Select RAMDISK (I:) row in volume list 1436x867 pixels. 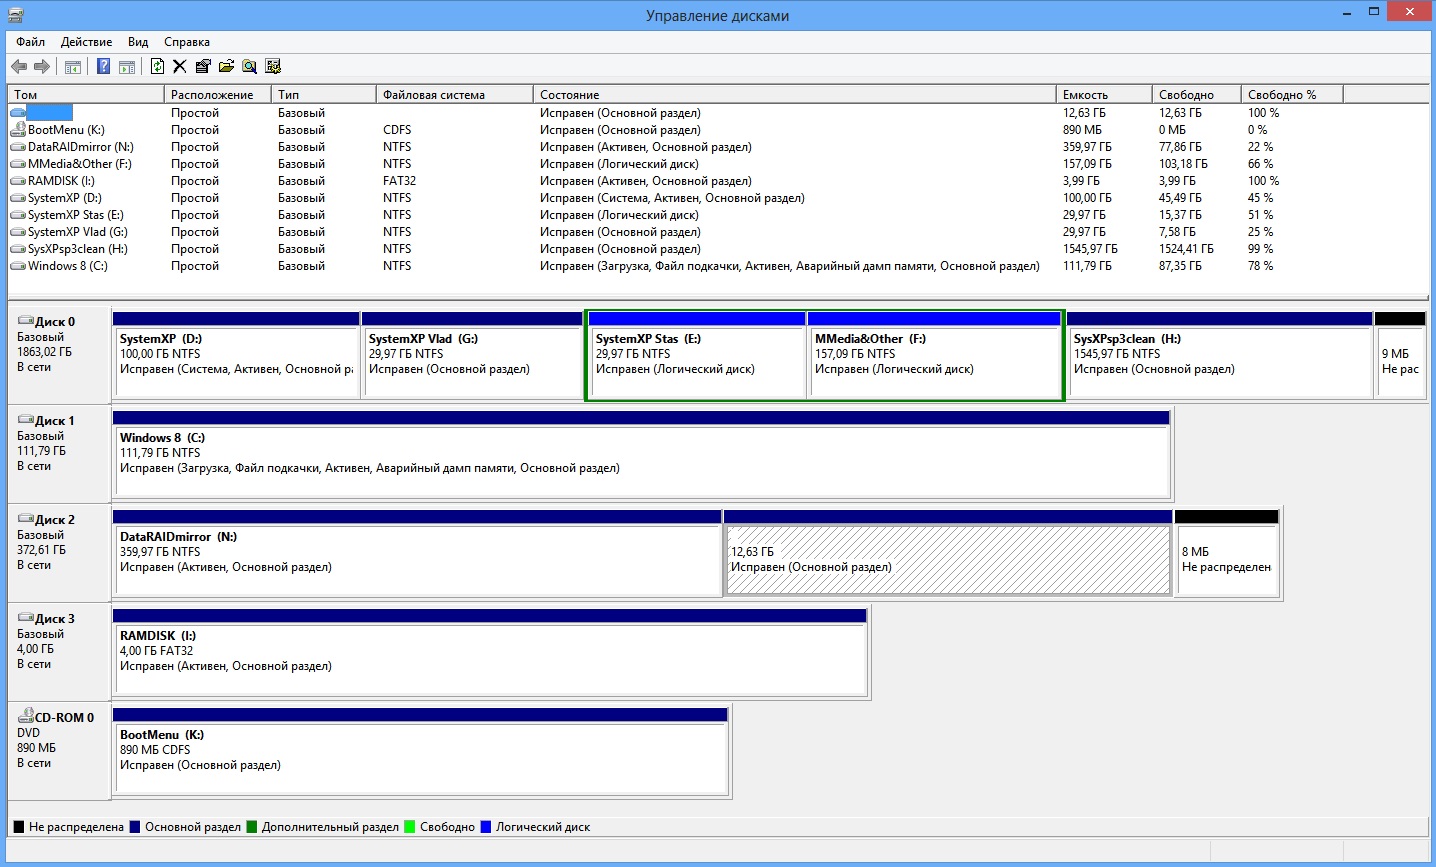point(61,181)
